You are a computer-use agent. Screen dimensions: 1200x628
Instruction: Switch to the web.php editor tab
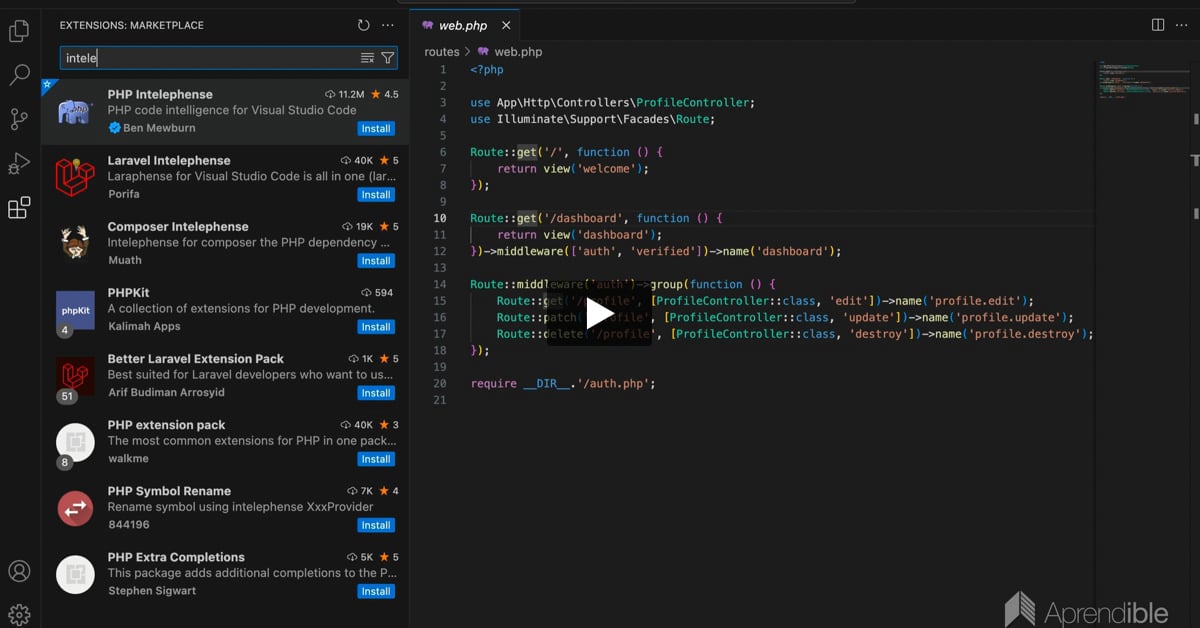(463, 25)
